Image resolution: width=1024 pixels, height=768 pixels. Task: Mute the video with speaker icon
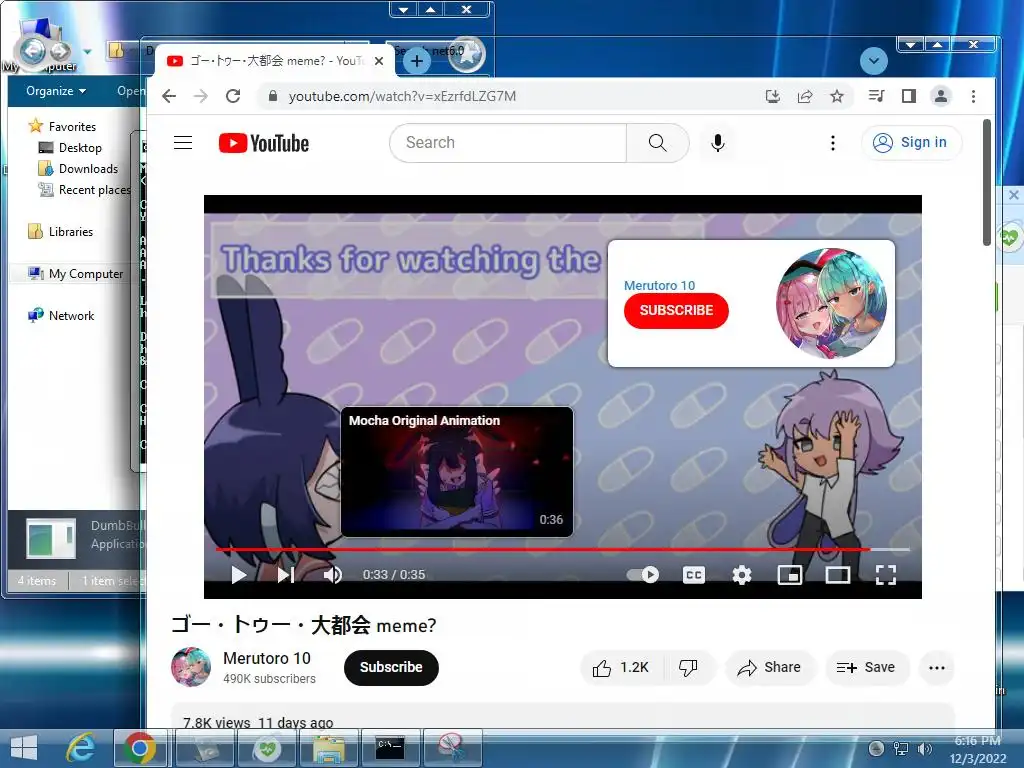333,575
